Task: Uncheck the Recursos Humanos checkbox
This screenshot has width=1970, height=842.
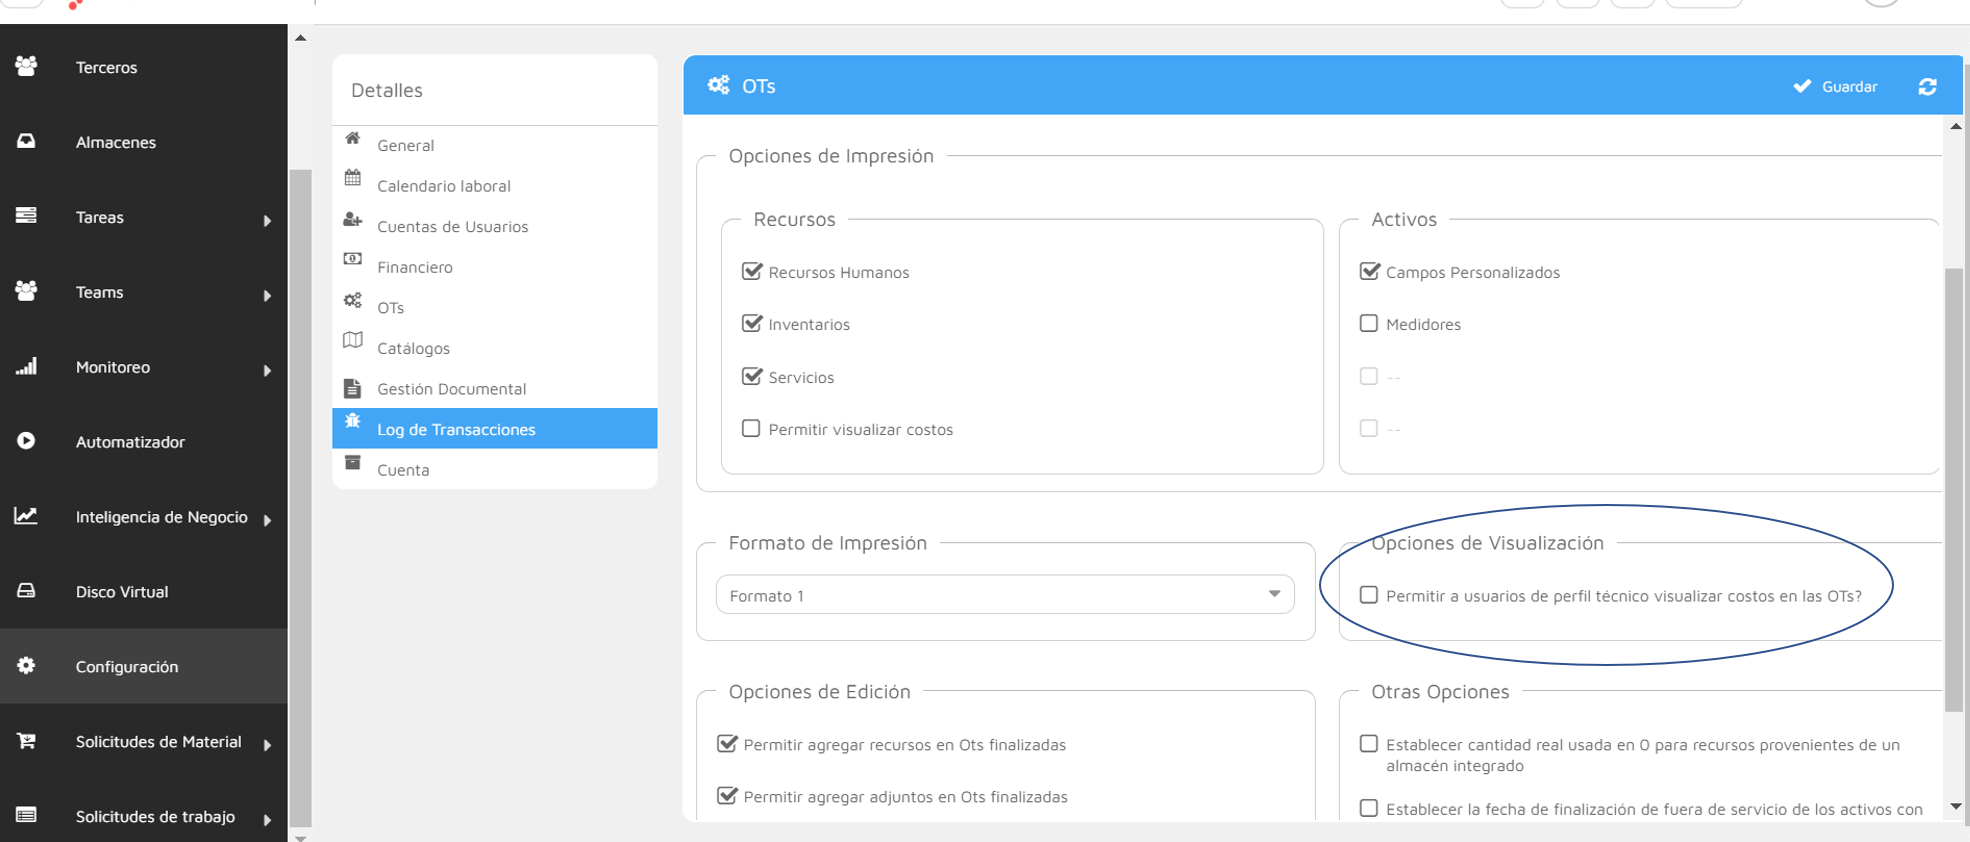Action: (x=752, y=271)
